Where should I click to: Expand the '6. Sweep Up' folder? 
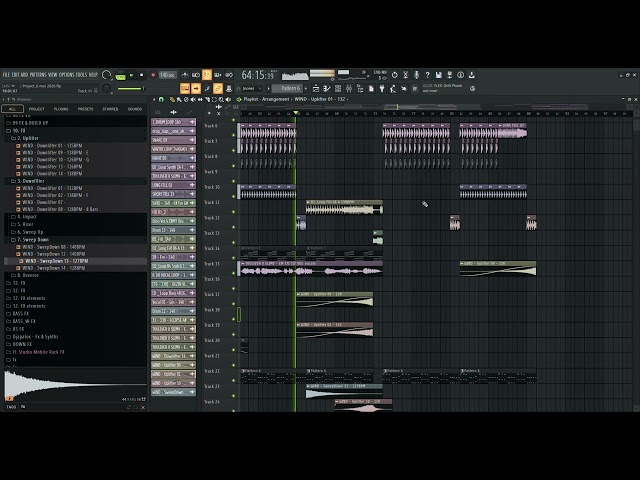[76, 232]
